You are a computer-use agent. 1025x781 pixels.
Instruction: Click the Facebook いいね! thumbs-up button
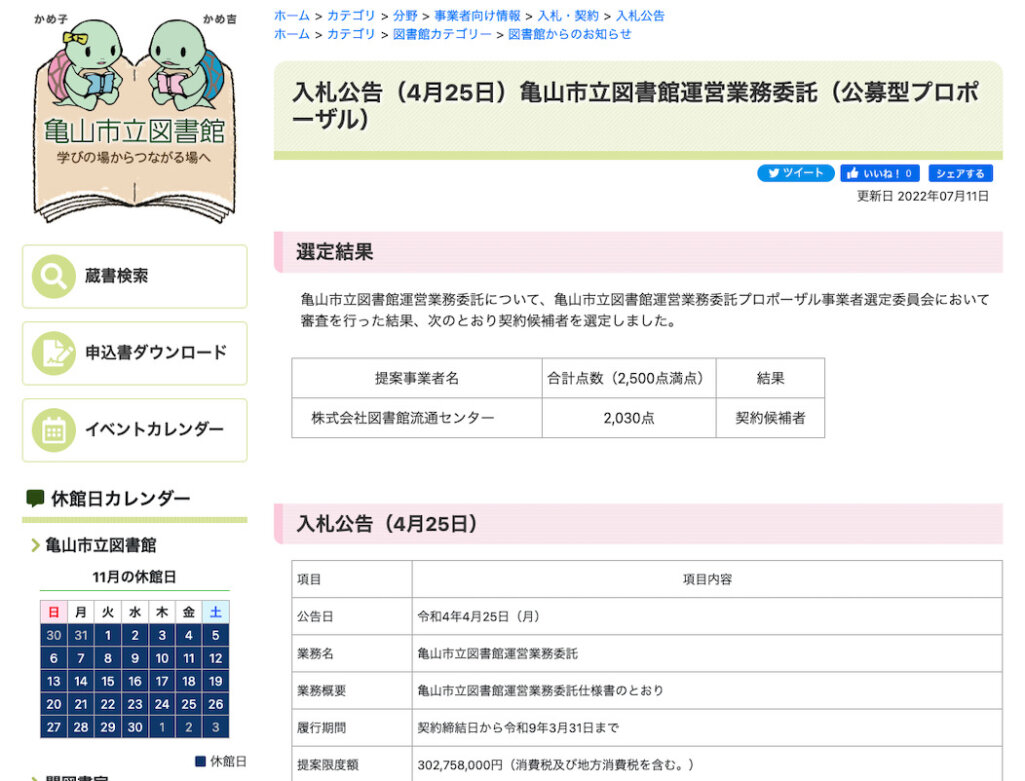tap(879, 173)
